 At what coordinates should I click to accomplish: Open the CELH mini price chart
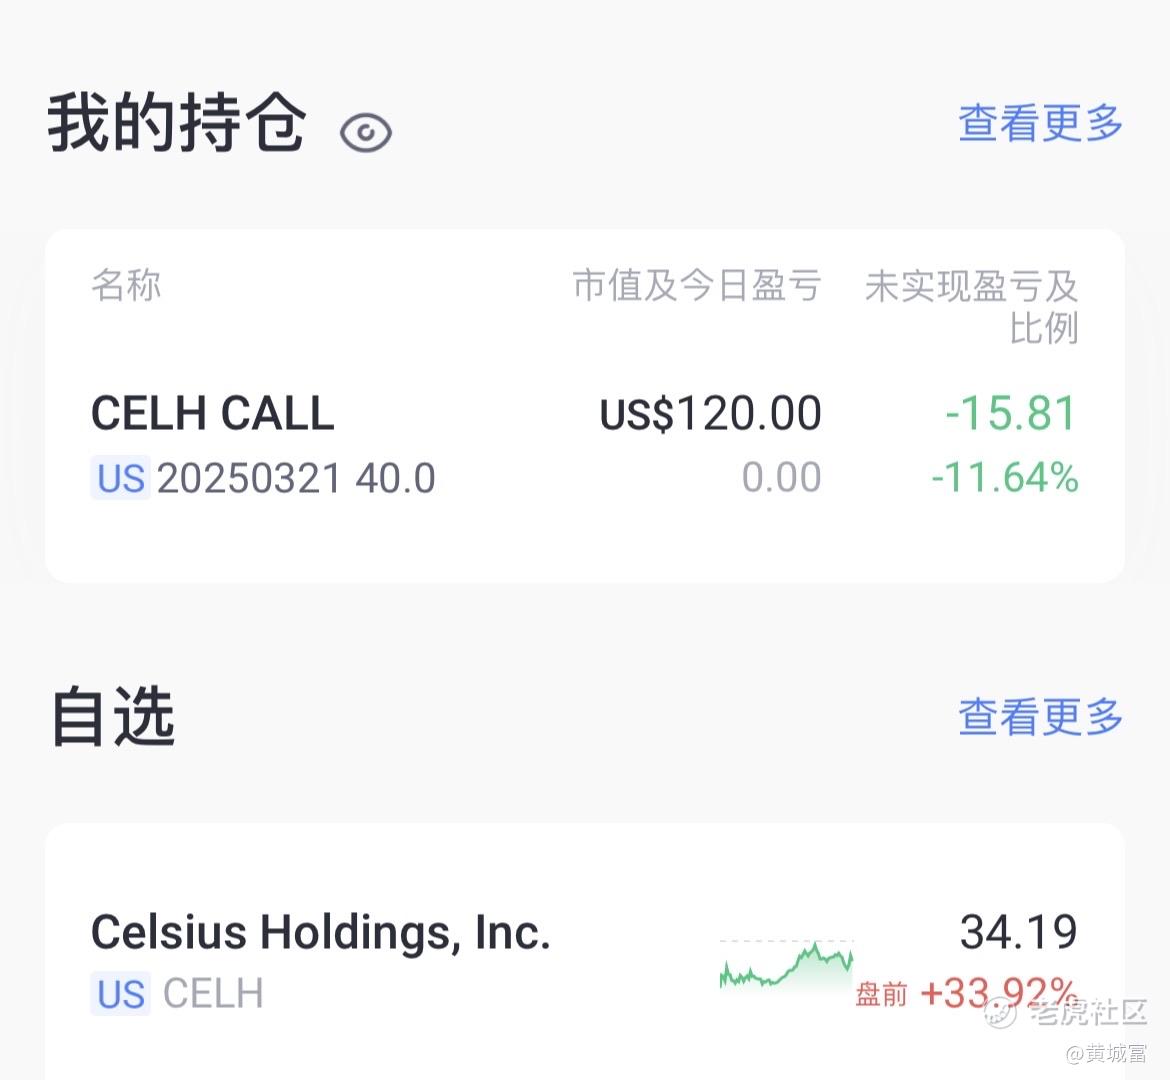pos(786,964)
